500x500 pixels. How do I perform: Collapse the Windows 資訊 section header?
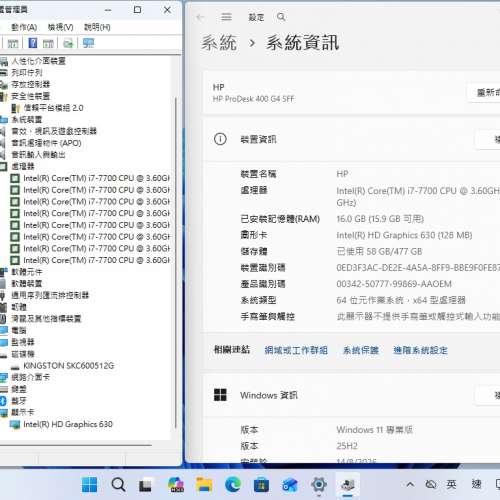tap(352, 395)
